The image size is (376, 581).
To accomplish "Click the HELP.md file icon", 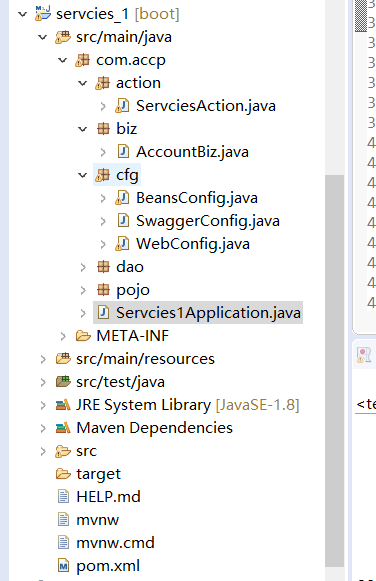I will pos(63,497).
